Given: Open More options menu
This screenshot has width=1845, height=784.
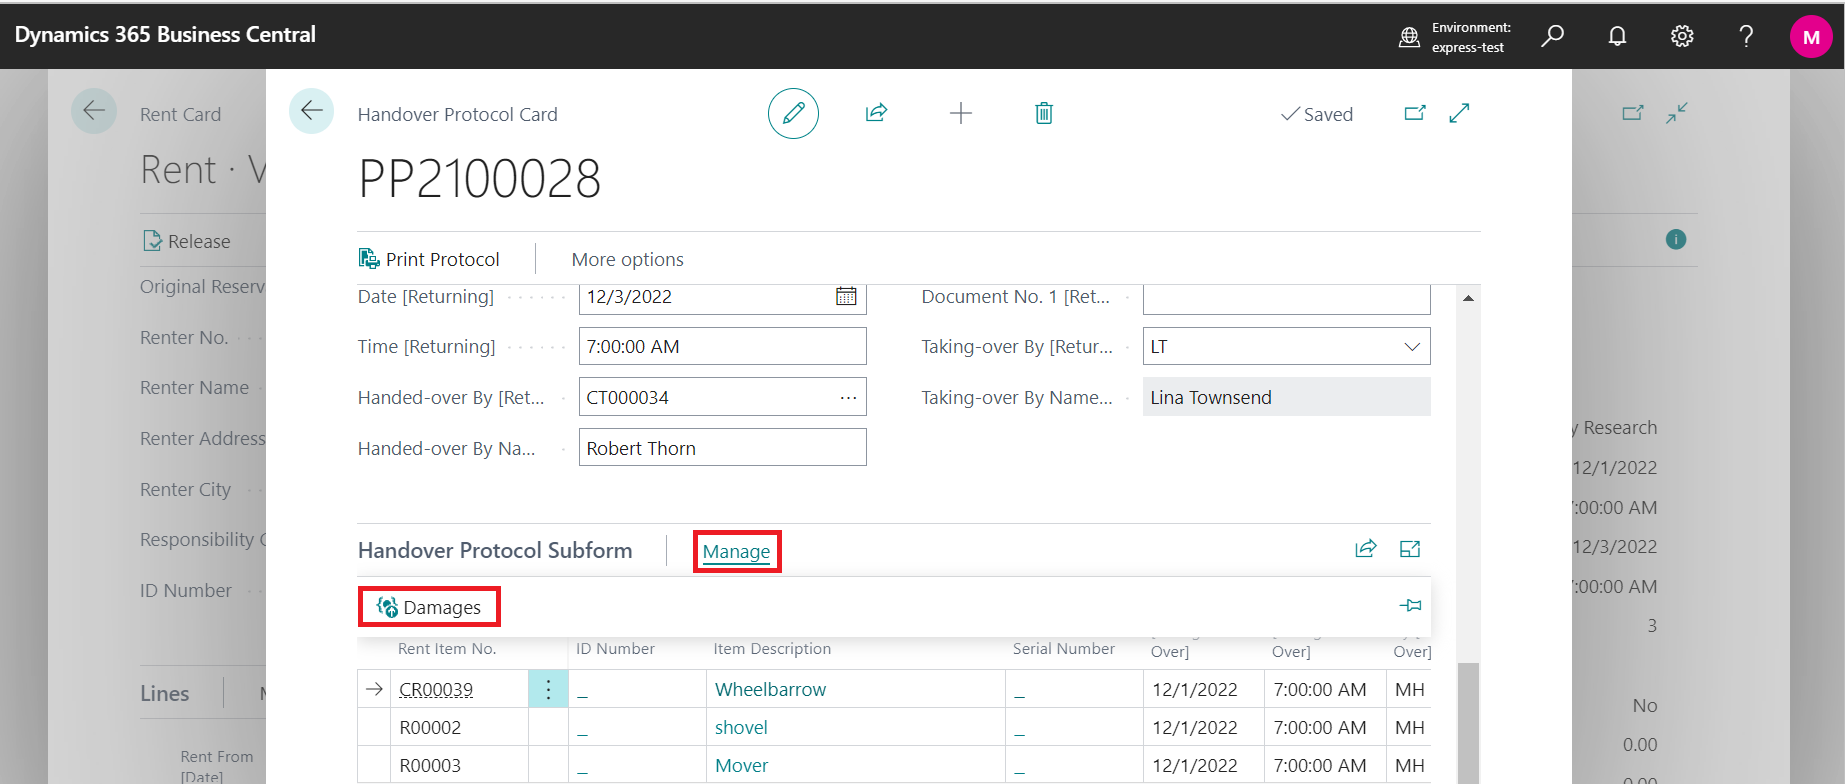Looking at the screenshot, I should (x=627, y=260).
